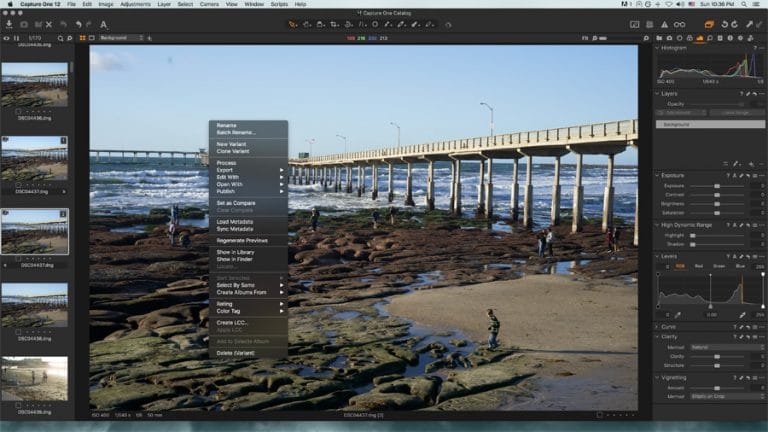This screenshot has width=768, height=432.
Task: Click the Delete X icon in toolbar
Action: click(49, 24)
